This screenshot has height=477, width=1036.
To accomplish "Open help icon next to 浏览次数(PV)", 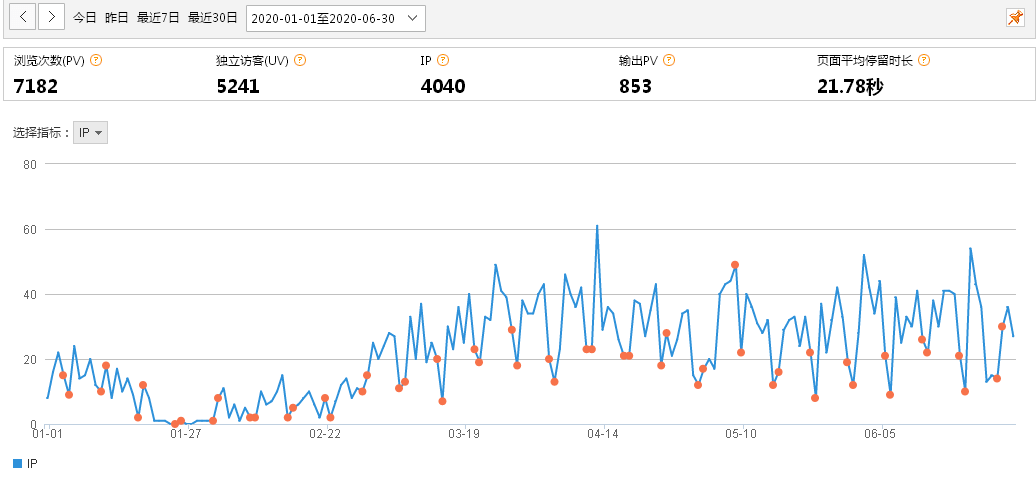I will tap(96, 60).
